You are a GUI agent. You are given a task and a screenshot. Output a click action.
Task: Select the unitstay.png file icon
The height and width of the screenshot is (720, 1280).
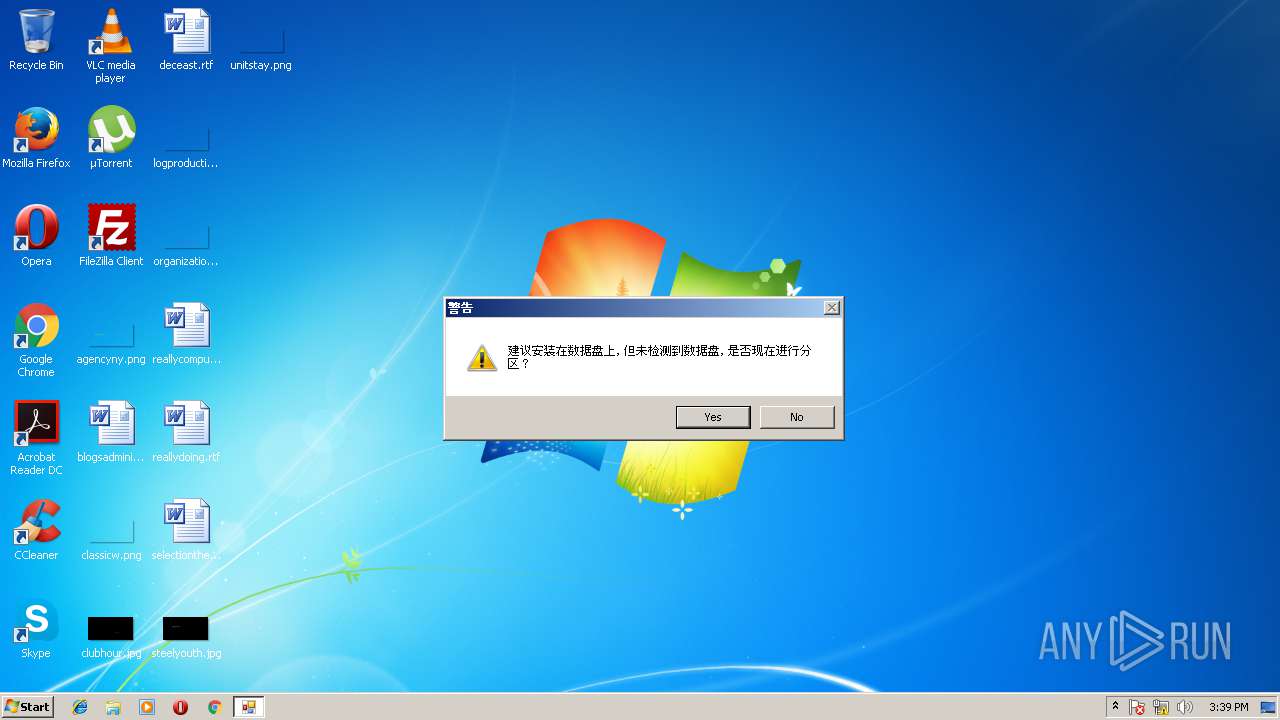[261, 48]
